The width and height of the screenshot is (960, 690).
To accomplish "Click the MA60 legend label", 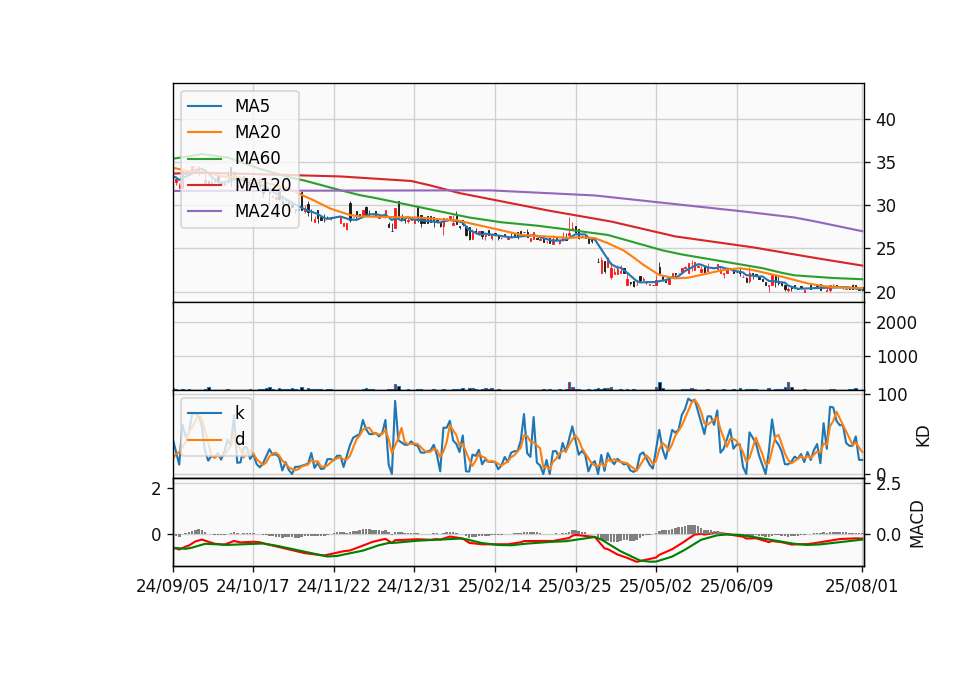I will coord(257,158).
